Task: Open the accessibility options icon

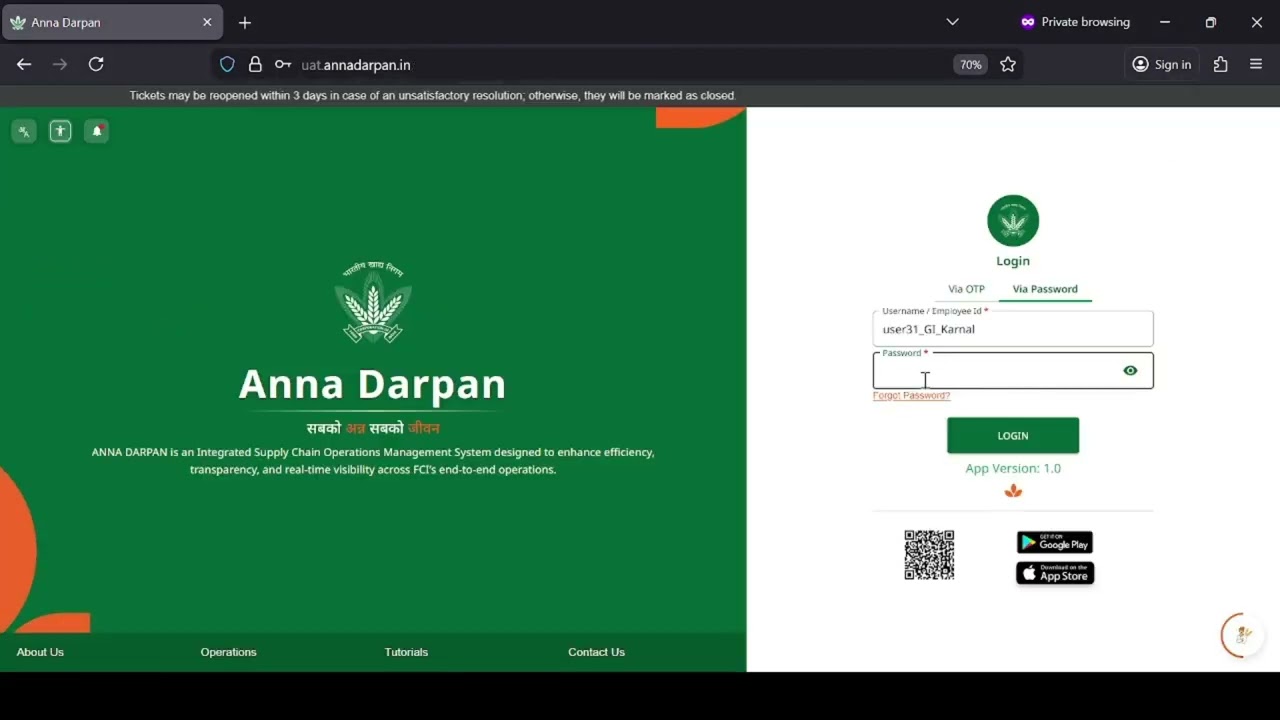Action: 60,131
